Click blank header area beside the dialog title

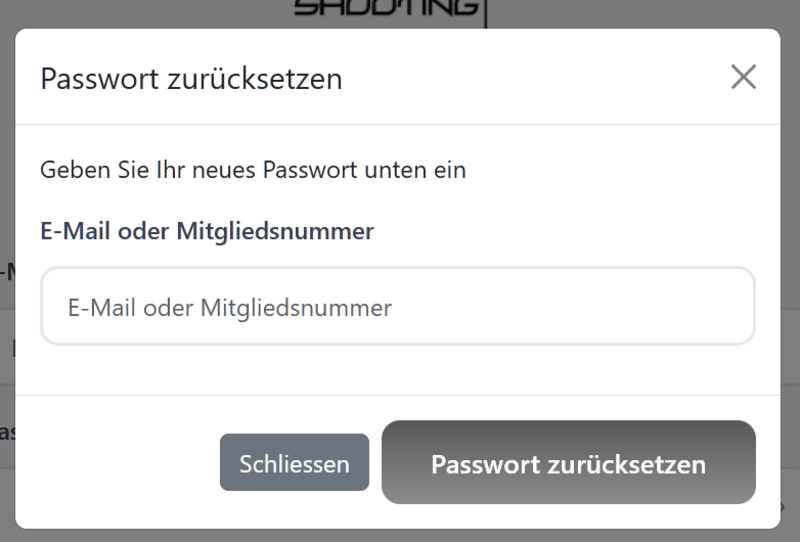(530, 78)
